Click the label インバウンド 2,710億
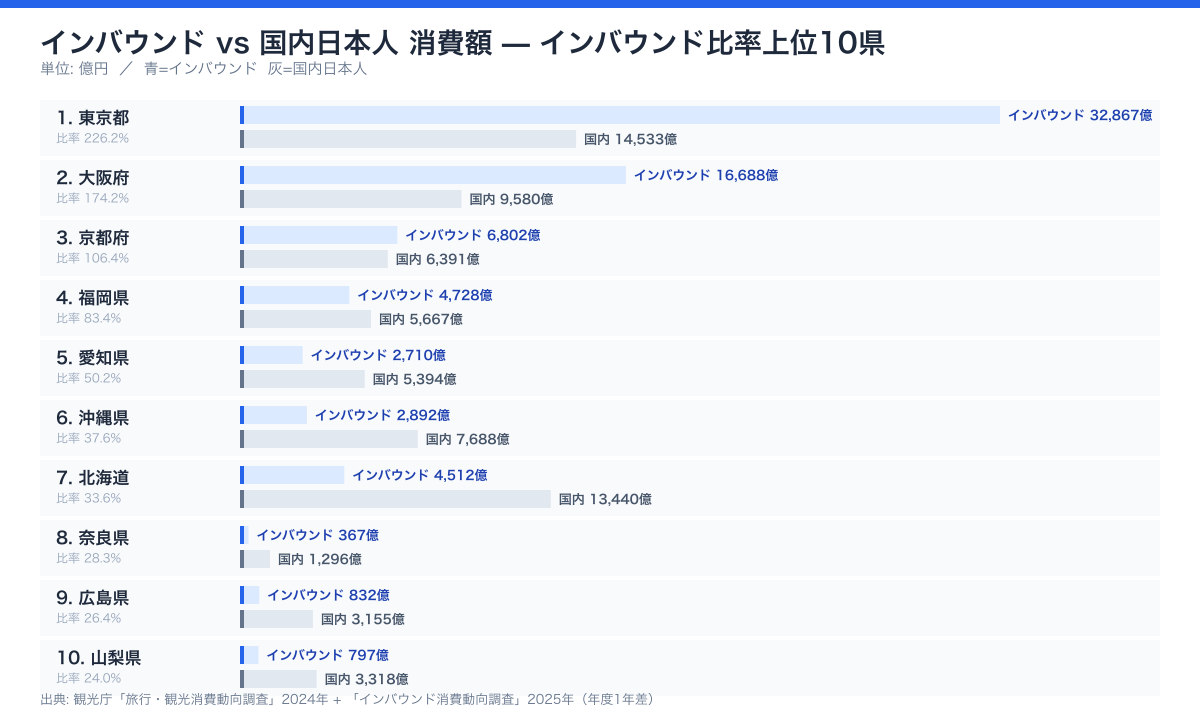The height and width of the screenshot is (720, 1200). [x=378, y=355]
